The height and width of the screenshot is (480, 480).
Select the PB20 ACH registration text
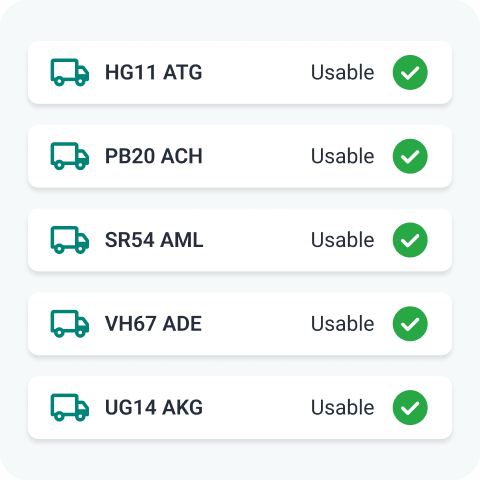(x=154, y=156)
